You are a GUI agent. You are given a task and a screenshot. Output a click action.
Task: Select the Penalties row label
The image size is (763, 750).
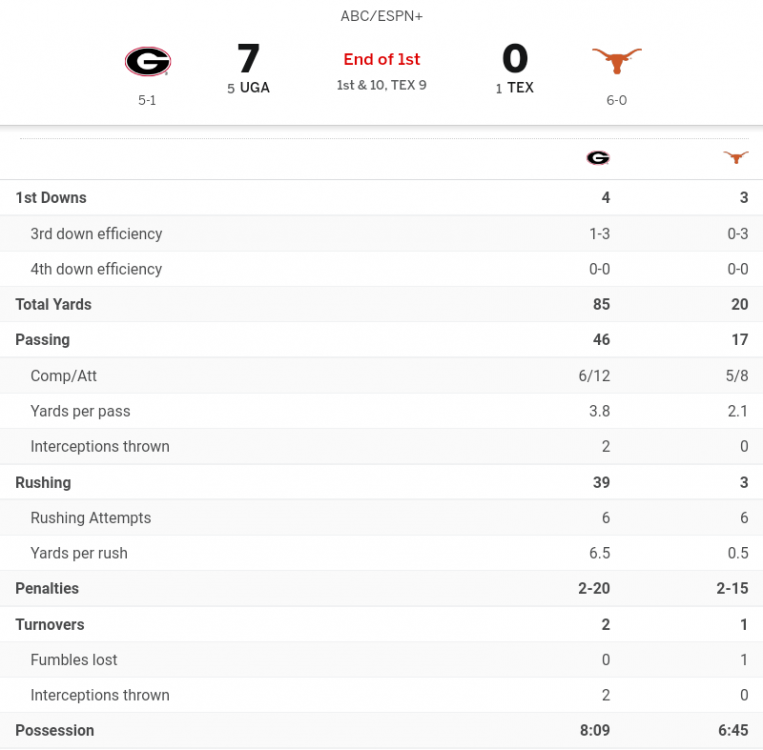(47, 588)
